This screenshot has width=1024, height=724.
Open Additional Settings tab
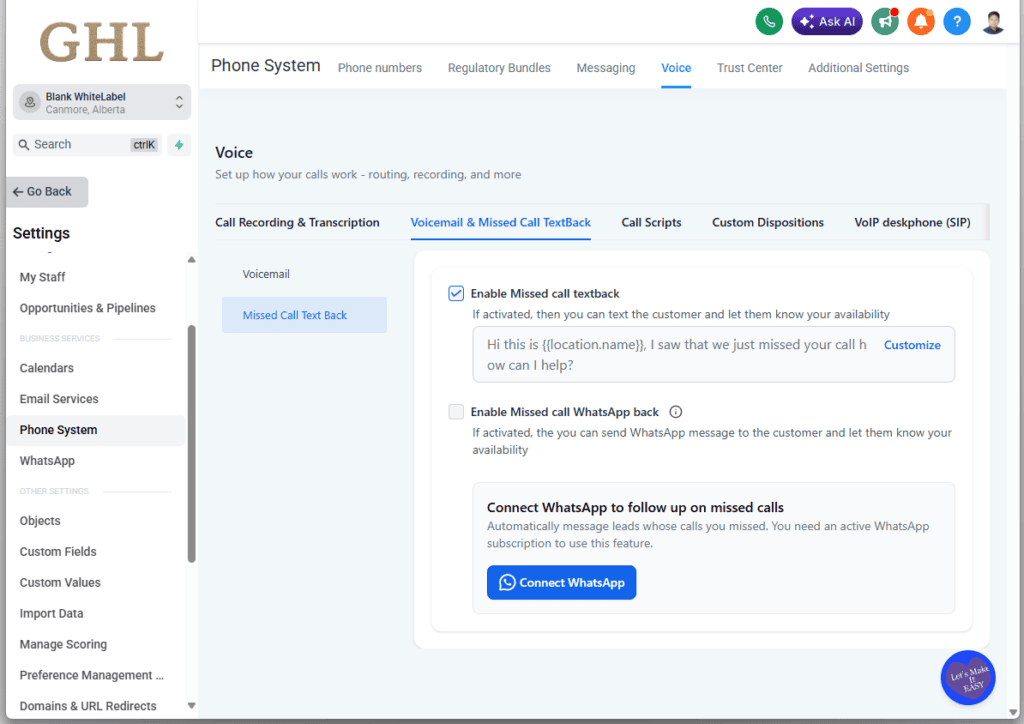pos(858,68)
